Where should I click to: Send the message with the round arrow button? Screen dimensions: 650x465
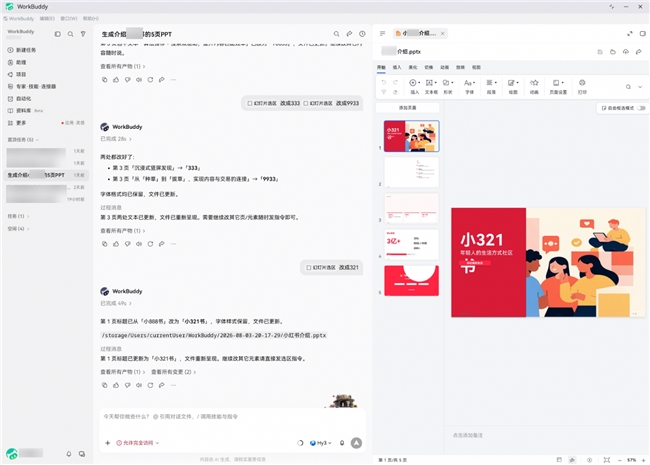point(357,443)
